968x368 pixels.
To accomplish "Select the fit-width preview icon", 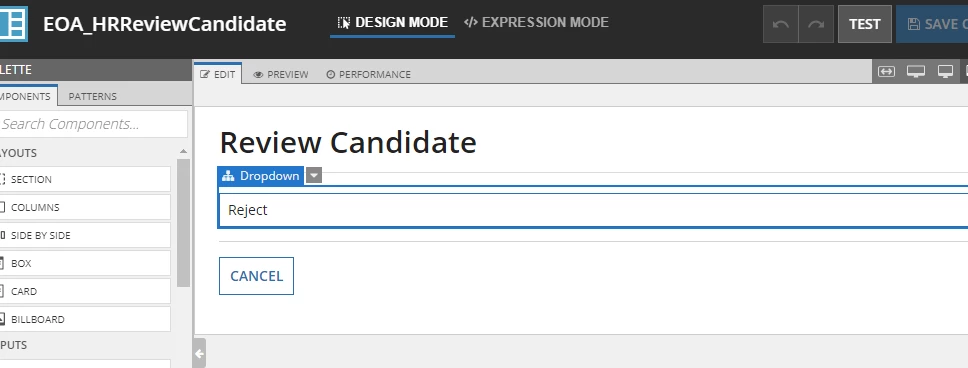I will click(x=887, y=72).
